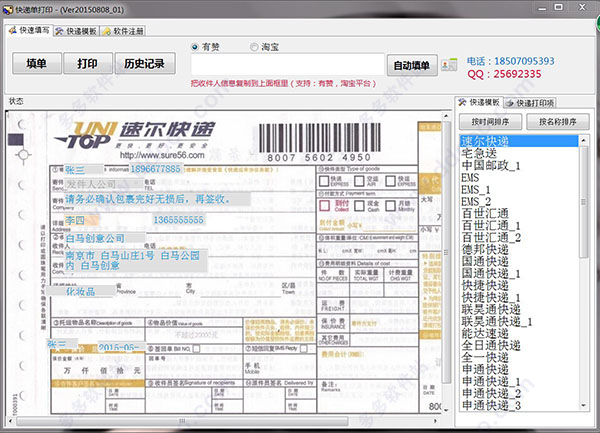600x433 pixels.
Task: Tick the 短信回复 SMS Reply checkbox
Action: click(304, 348)
